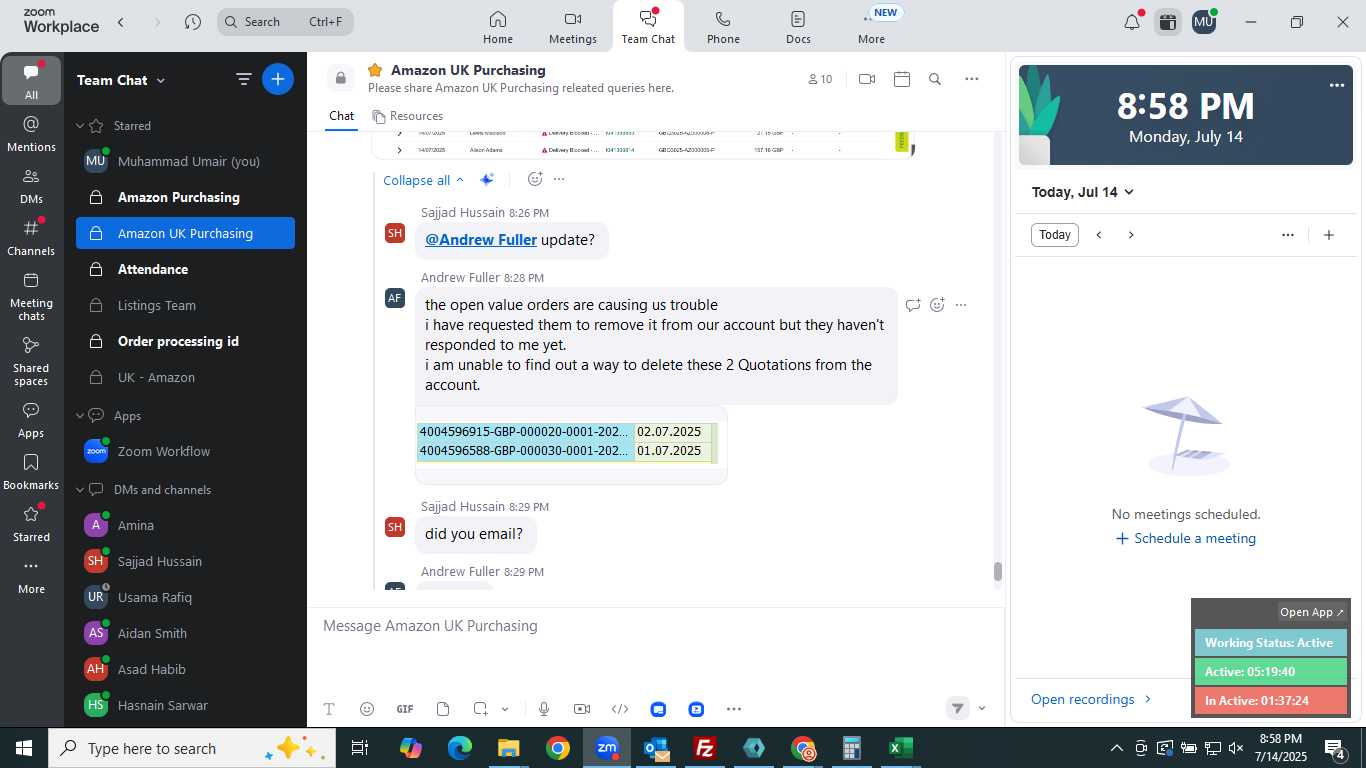The image size is (1366, 768).
Task: Collapse the Starred section
Action: tap(80, 126)
